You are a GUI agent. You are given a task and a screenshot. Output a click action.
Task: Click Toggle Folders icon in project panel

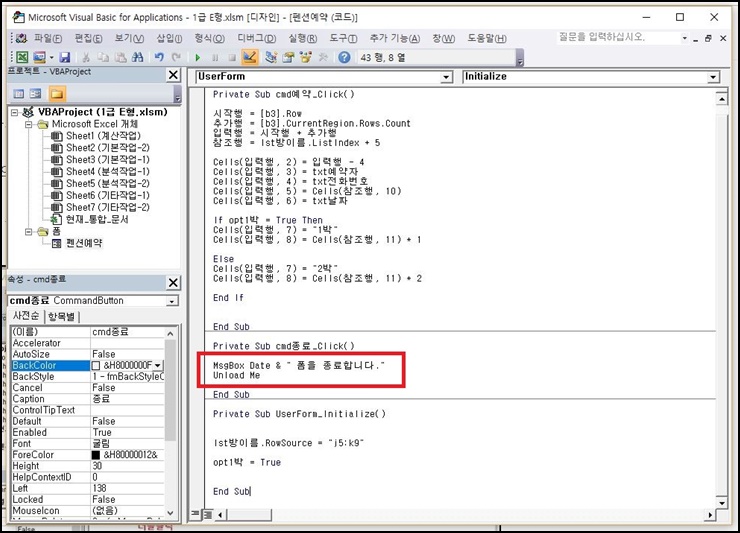[x=57, y=93]
